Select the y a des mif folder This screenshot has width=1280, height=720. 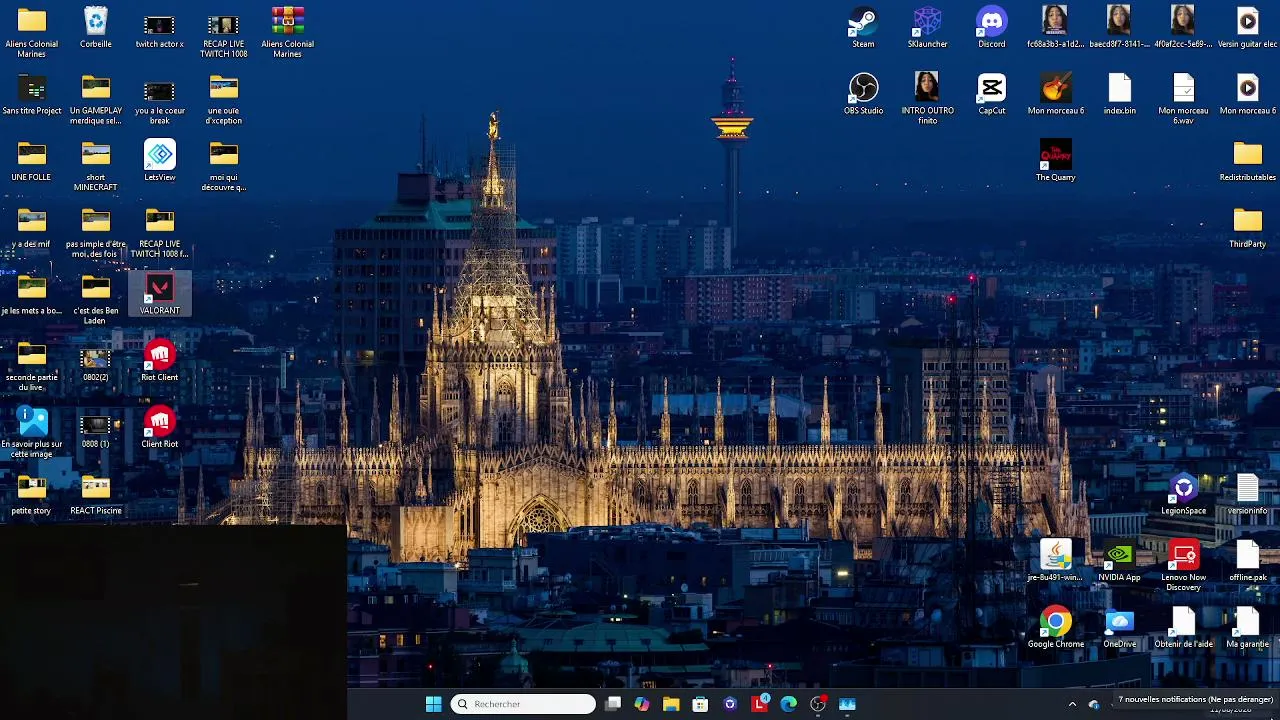point(32,222)
